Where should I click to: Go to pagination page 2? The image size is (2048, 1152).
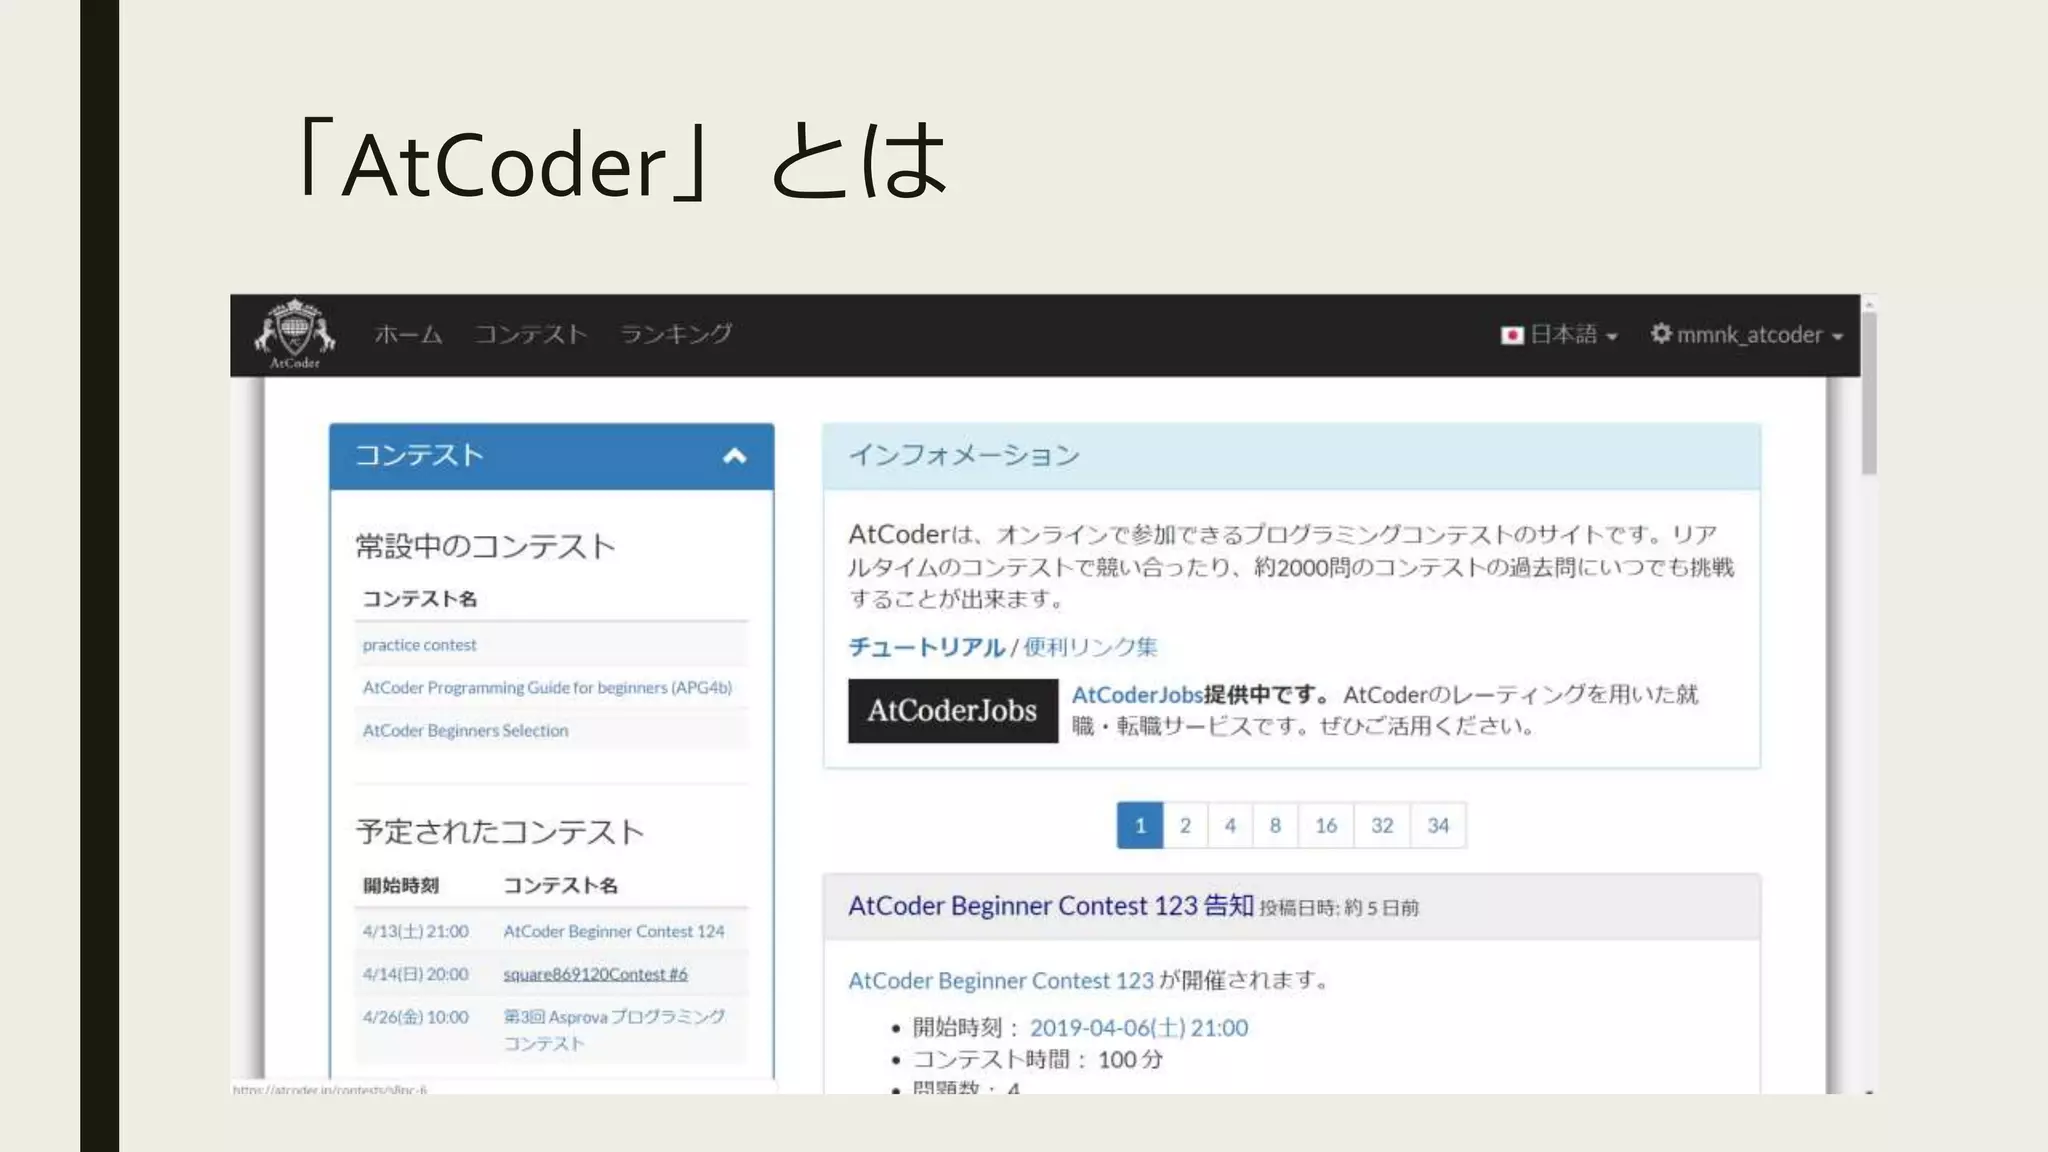click(x=1185, y=826)
